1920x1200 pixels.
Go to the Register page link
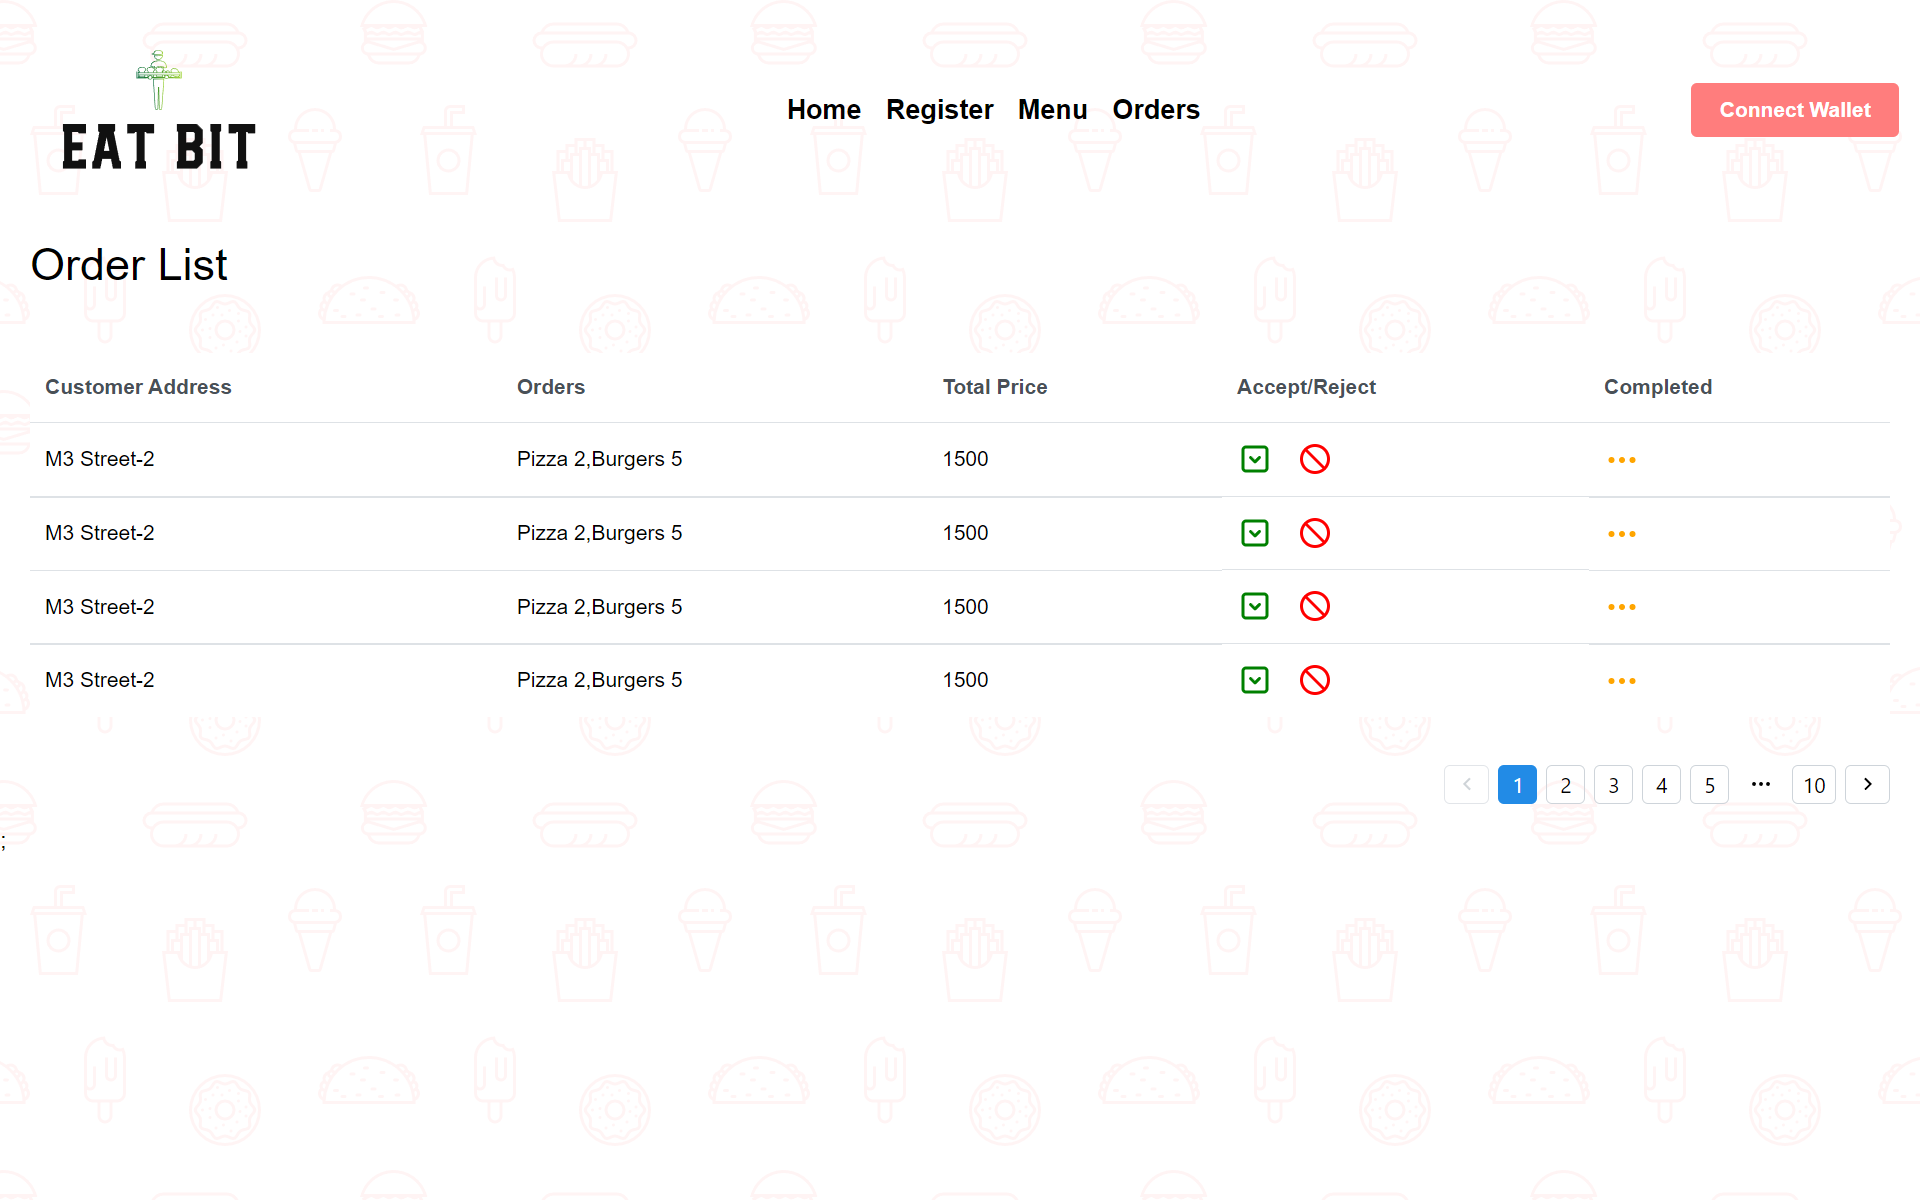939,110
